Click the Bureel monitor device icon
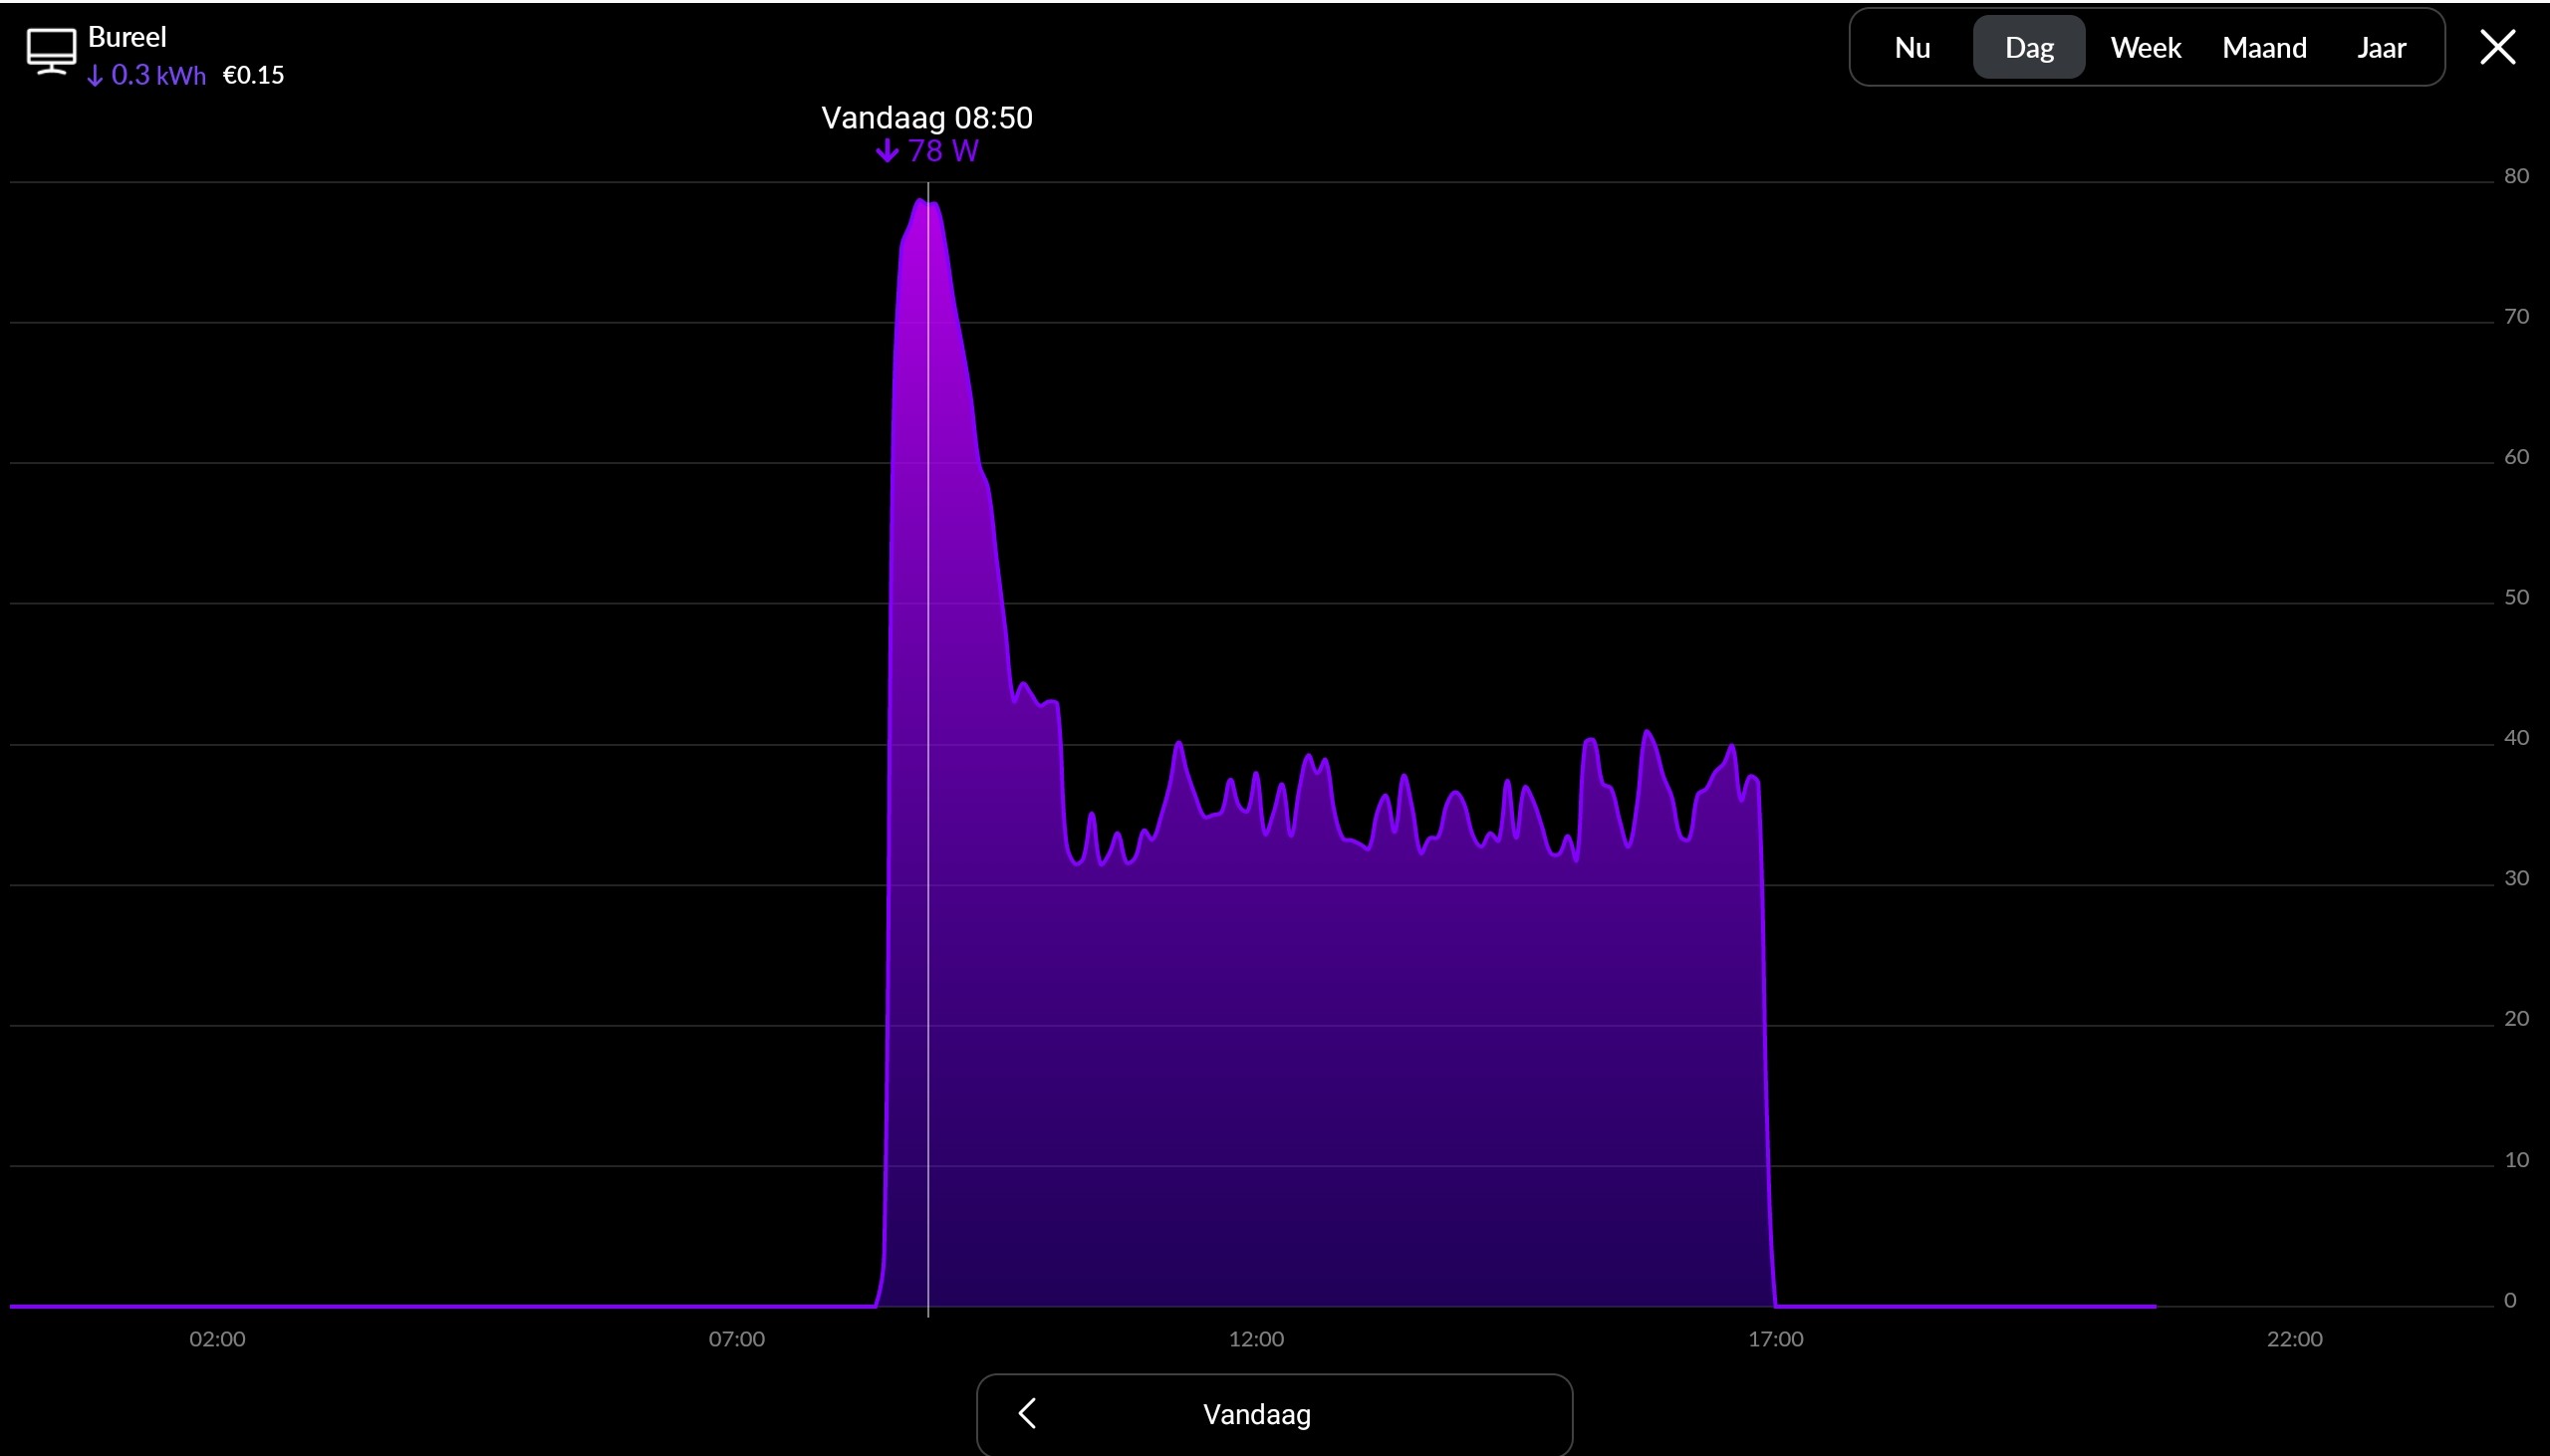 point(51,52)
